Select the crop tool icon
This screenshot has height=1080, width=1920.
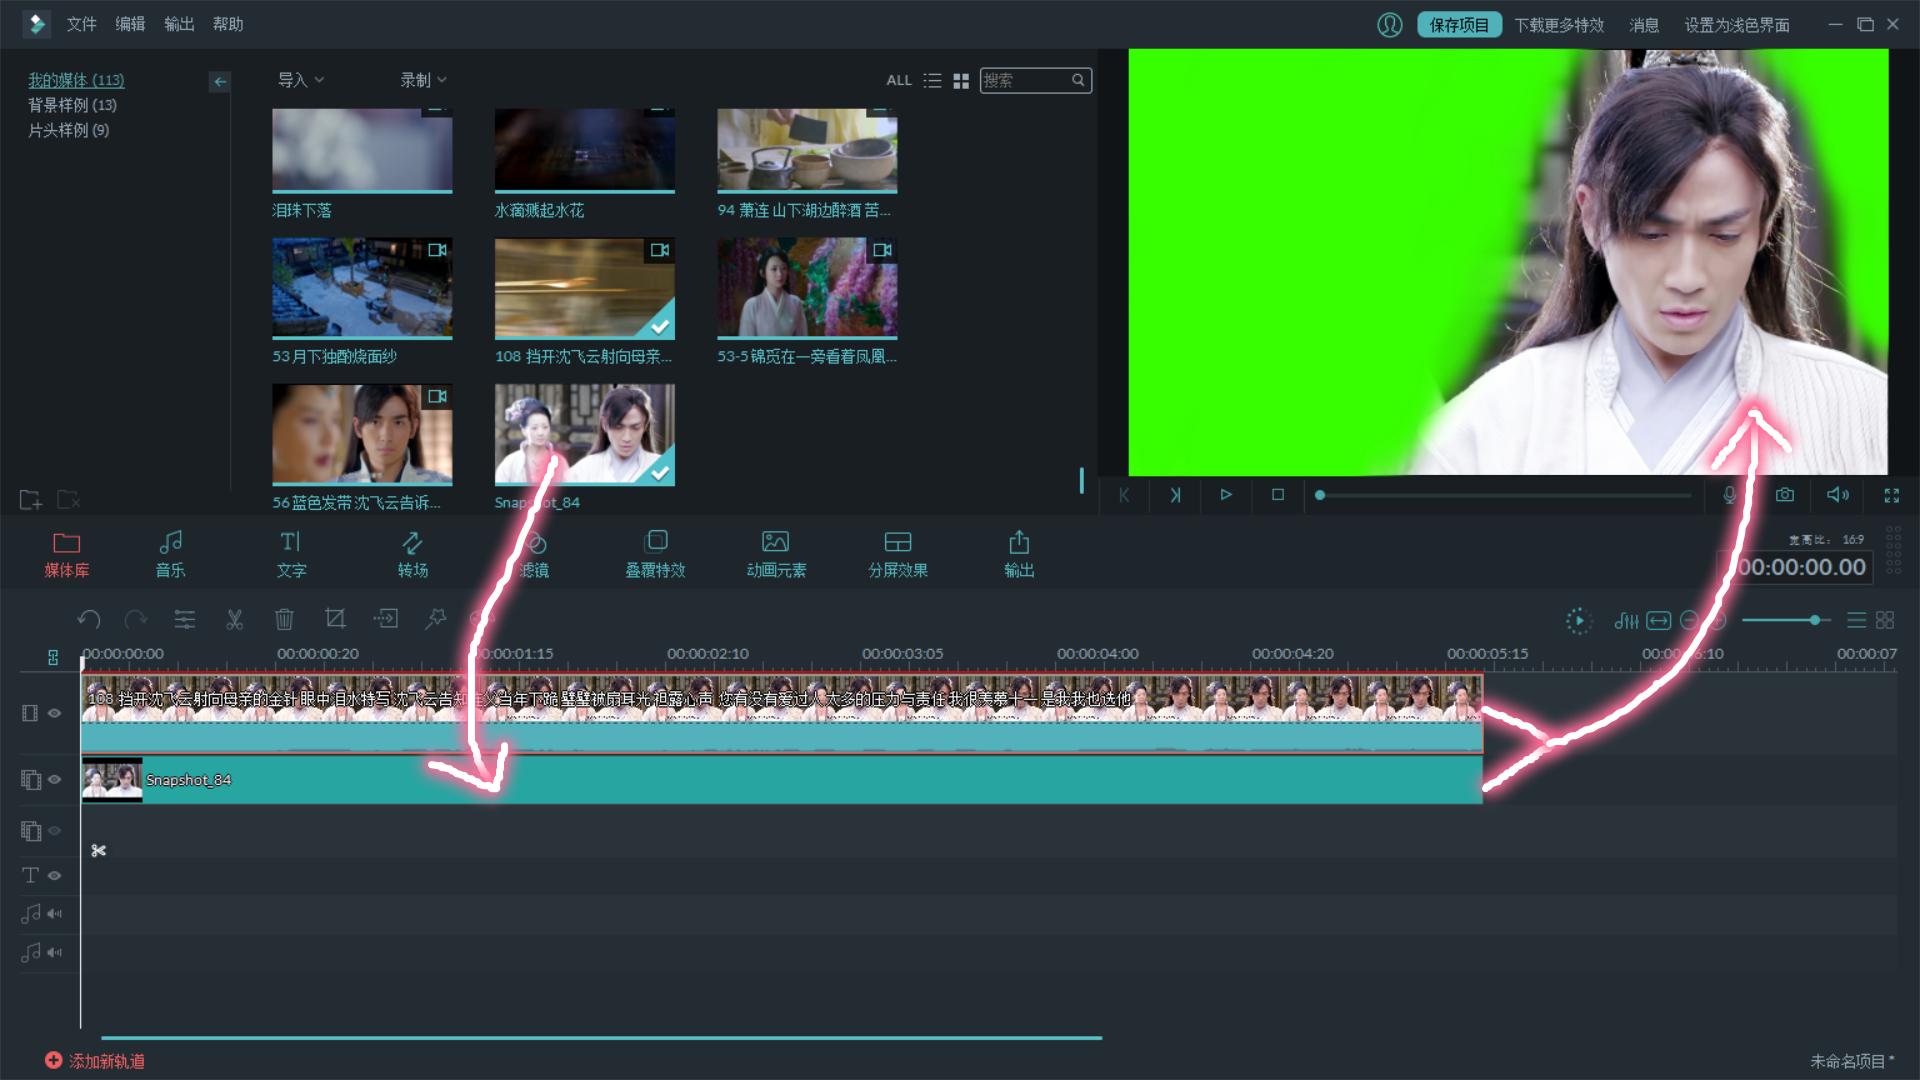tap(335, 620)
